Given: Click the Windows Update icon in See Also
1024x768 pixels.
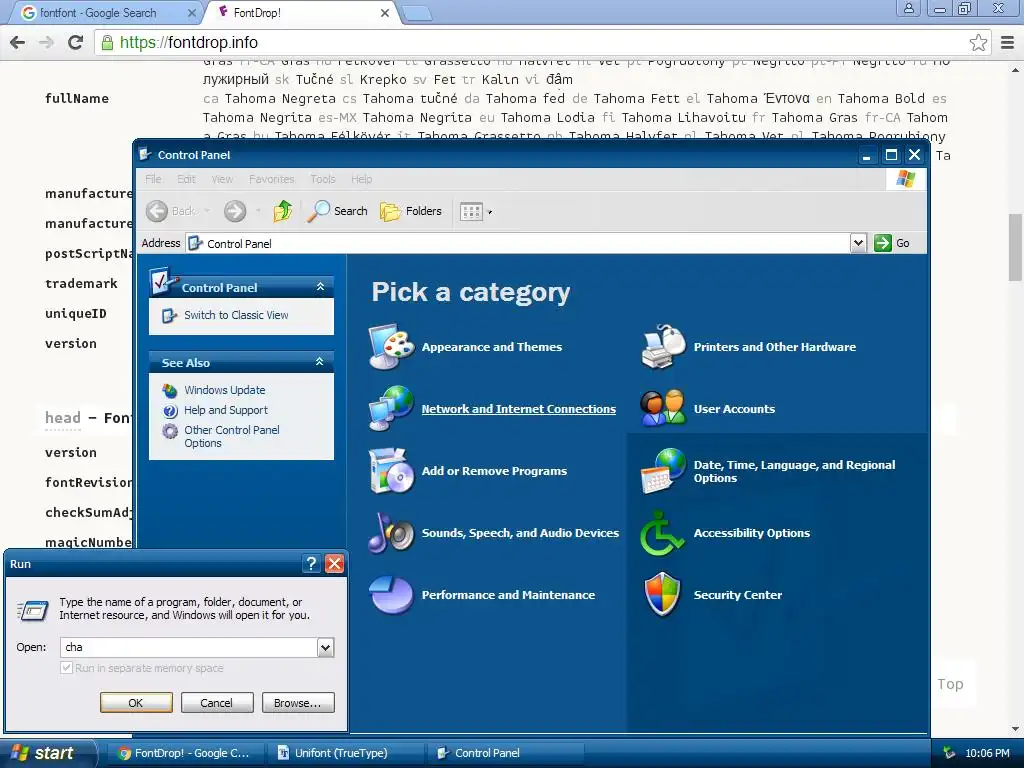Looking at the screenshot, I should pos(170,391).
